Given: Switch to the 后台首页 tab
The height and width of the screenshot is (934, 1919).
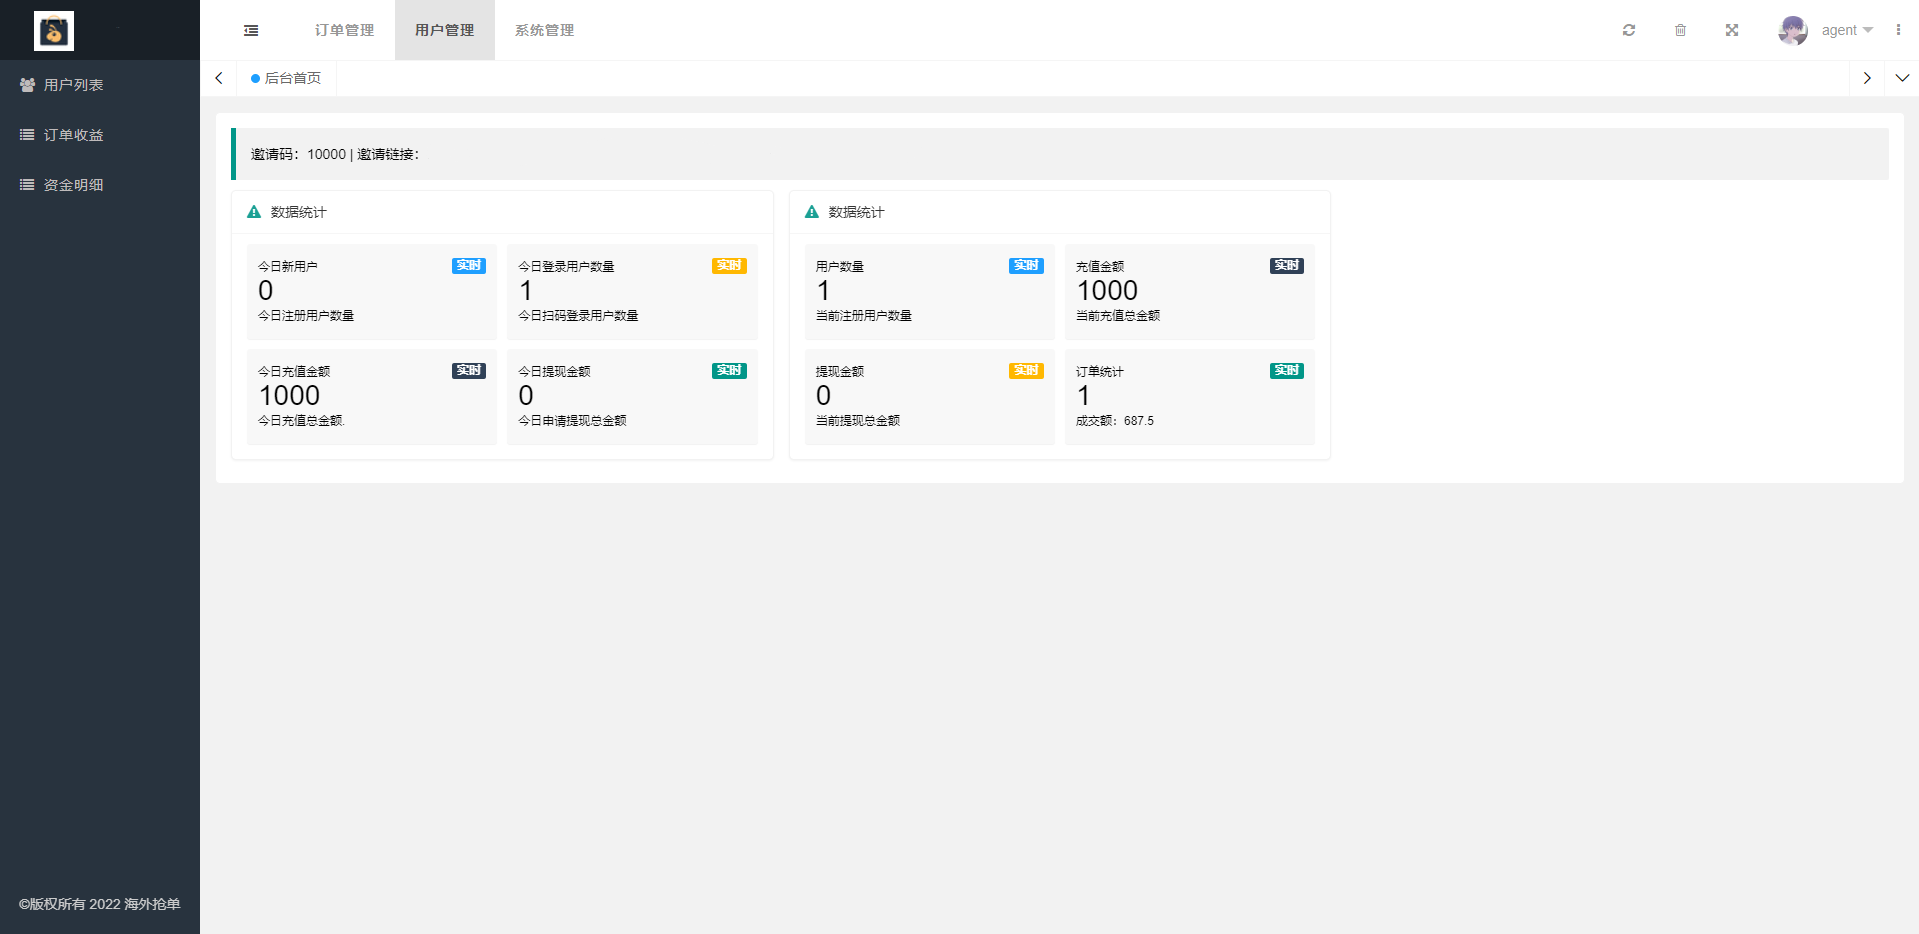Looking at the screenshot, I should [x=292, y=78].
